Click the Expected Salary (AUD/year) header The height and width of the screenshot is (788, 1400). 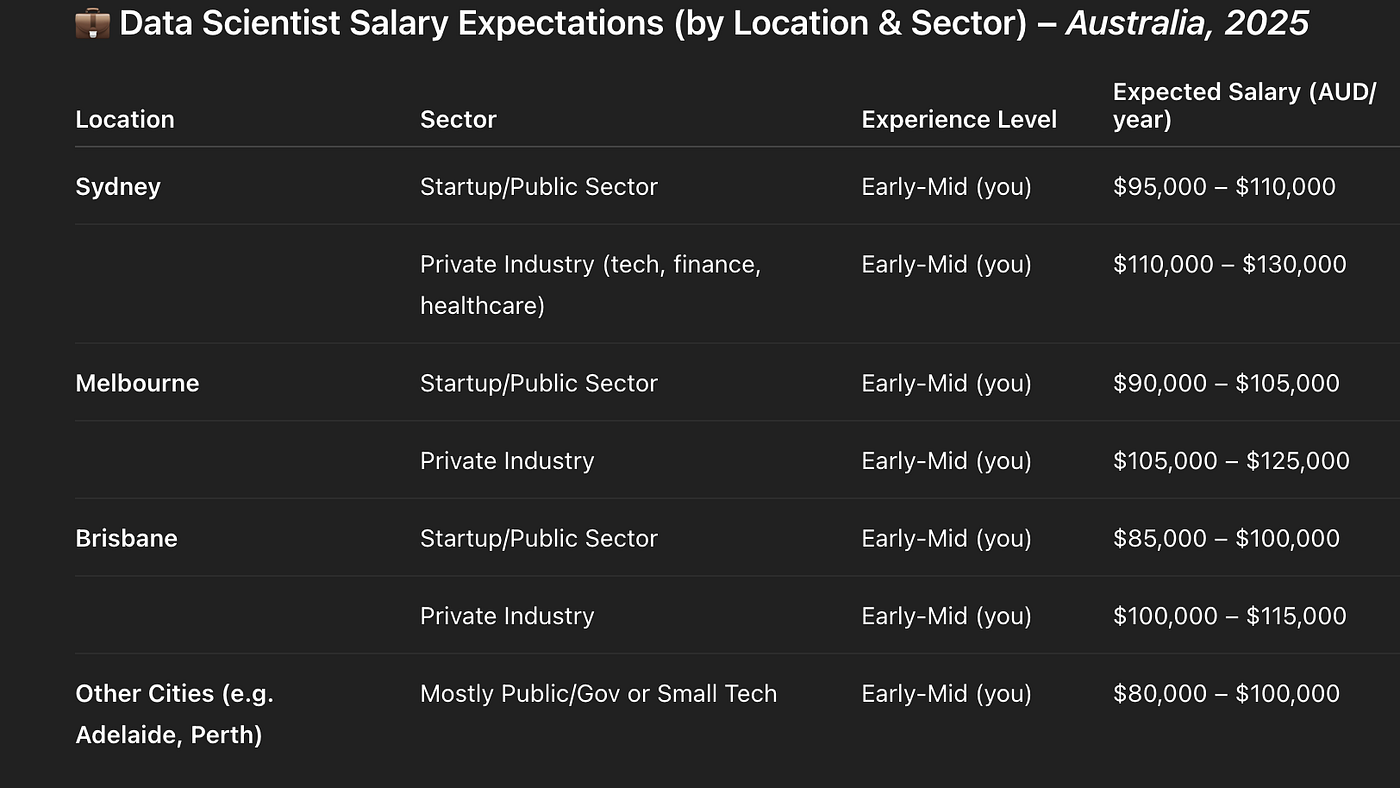tap(1244, 106)
